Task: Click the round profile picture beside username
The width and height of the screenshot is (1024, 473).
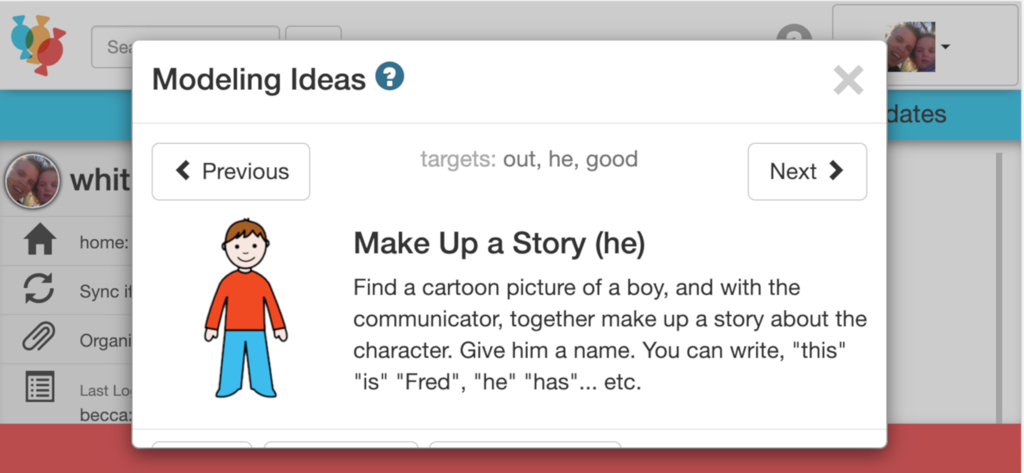Action: click(x=32, y=180)
